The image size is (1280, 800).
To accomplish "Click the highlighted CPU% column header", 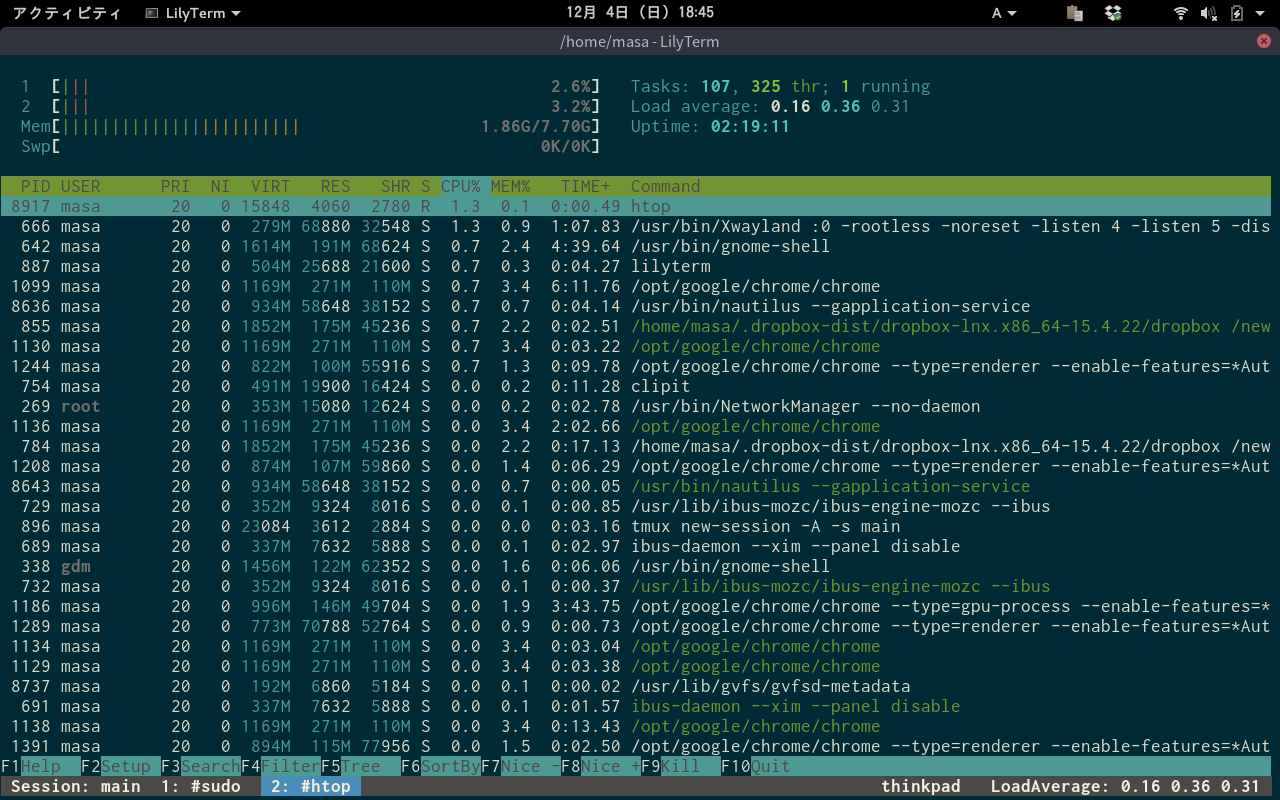I will coord(461,186).
